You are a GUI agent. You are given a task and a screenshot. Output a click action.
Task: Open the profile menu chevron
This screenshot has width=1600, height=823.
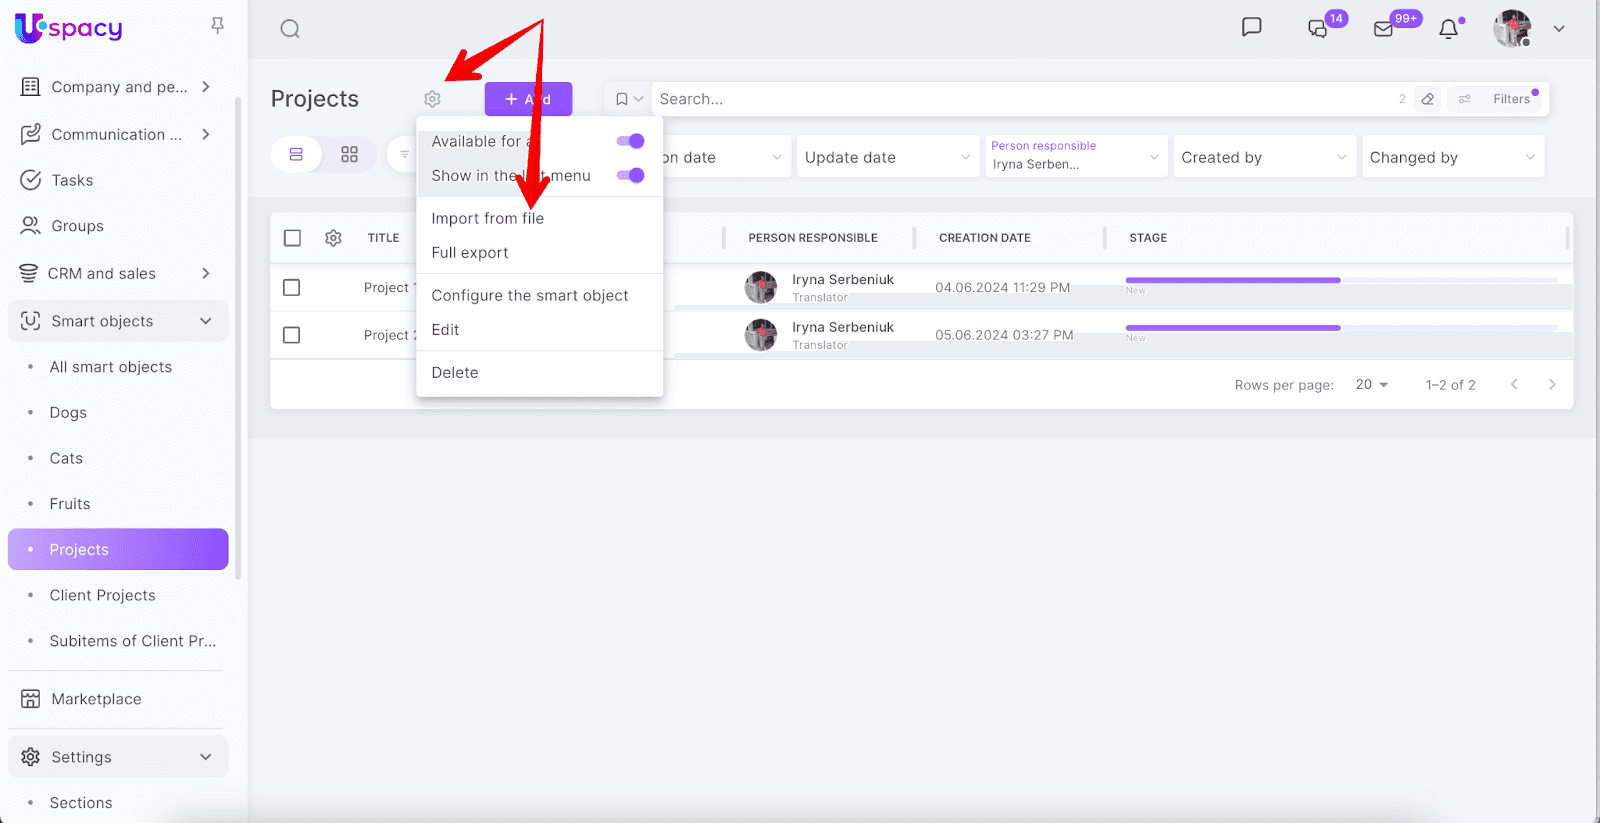(x=1558, y=29)
